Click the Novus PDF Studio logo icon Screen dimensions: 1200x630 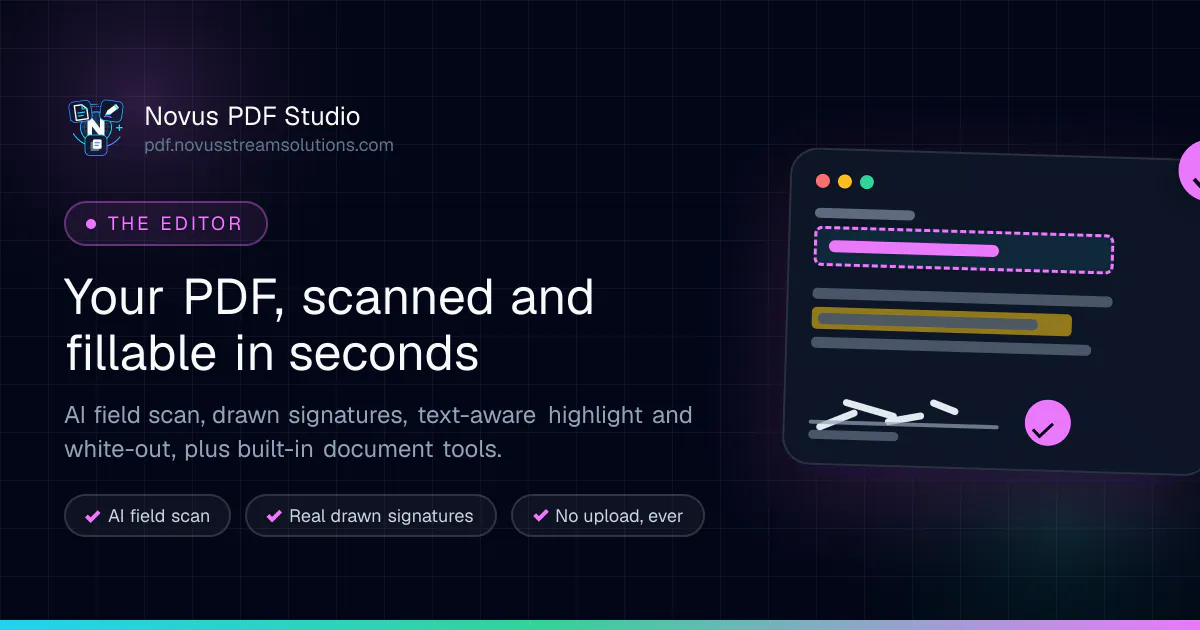pyautogui.click(x=96, y=127)
